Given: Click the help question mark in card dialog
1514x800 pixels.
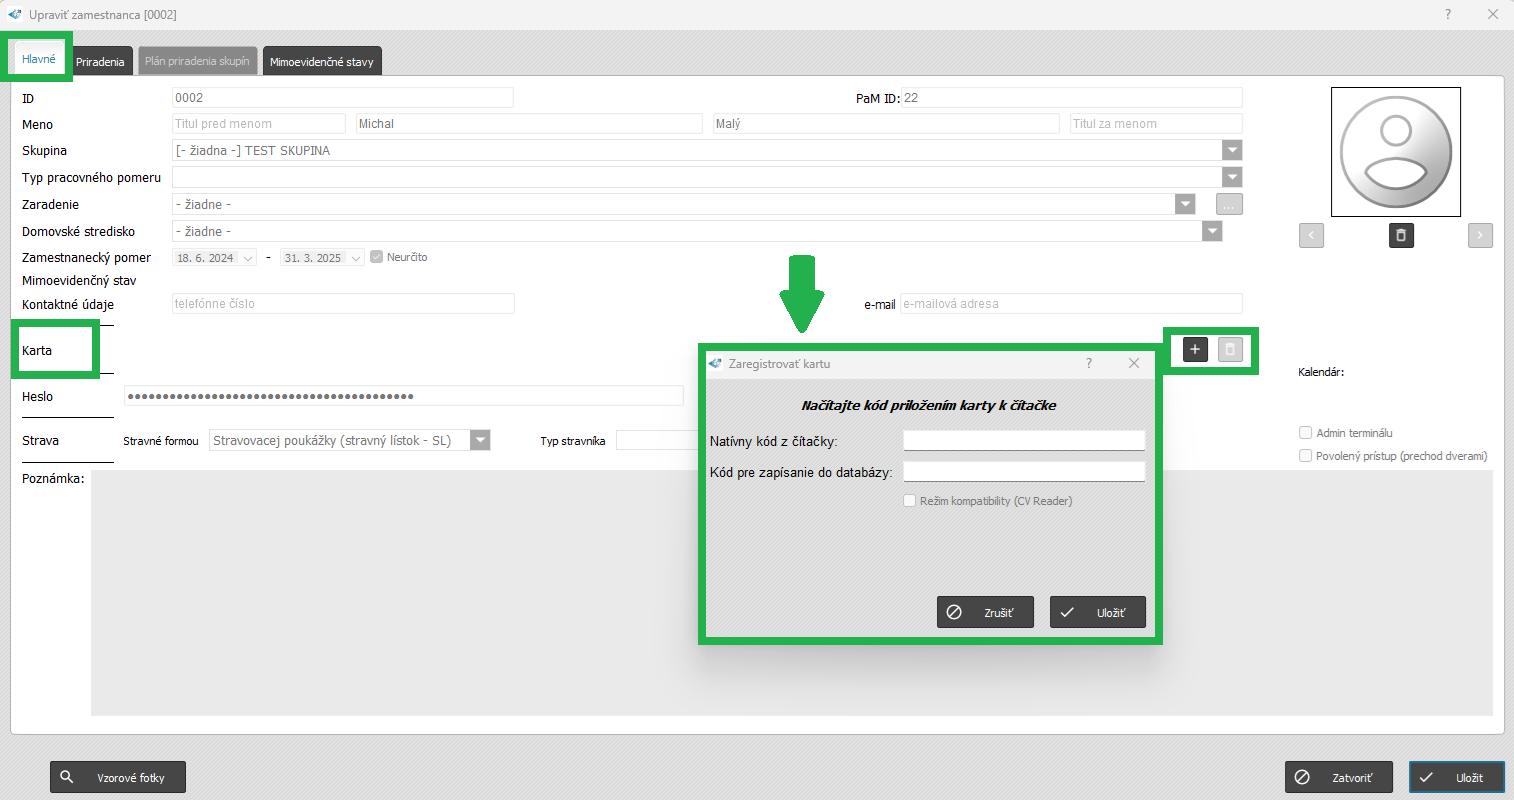Looking at the screenshot, I should 1089,363.
